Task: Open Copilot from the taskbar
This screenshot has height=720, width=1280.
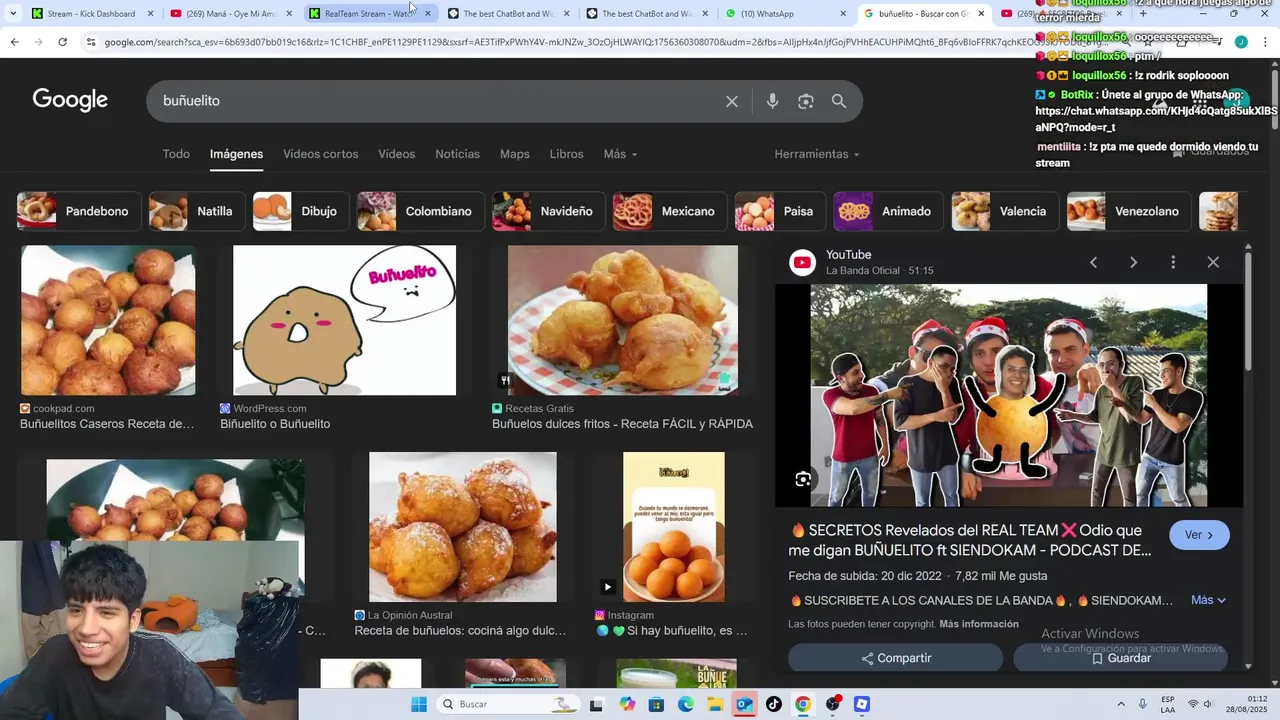Action: click(x=627, y=704)
